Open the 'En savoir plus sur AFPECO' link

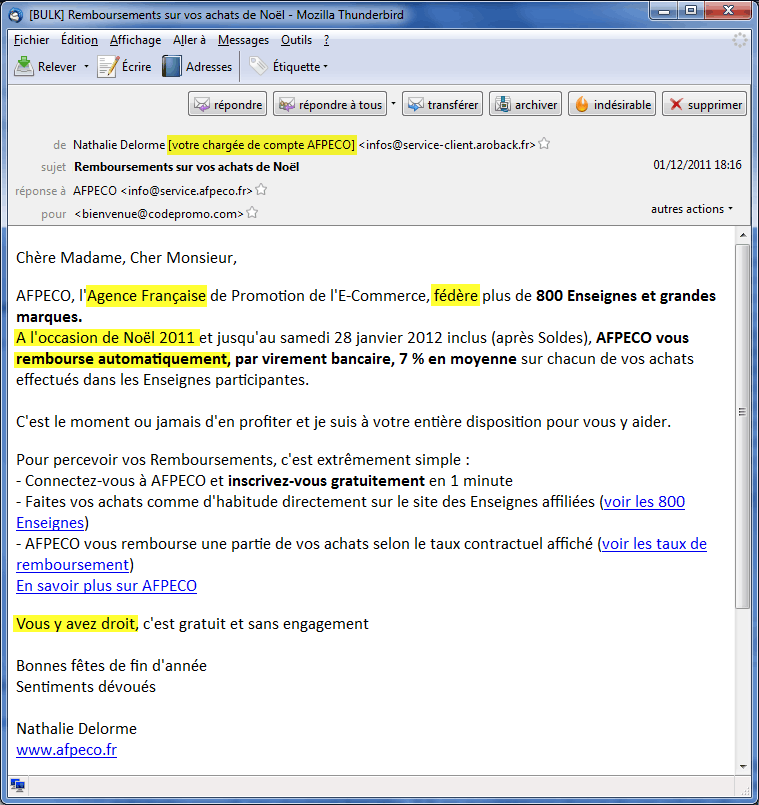tap(106, 586)
